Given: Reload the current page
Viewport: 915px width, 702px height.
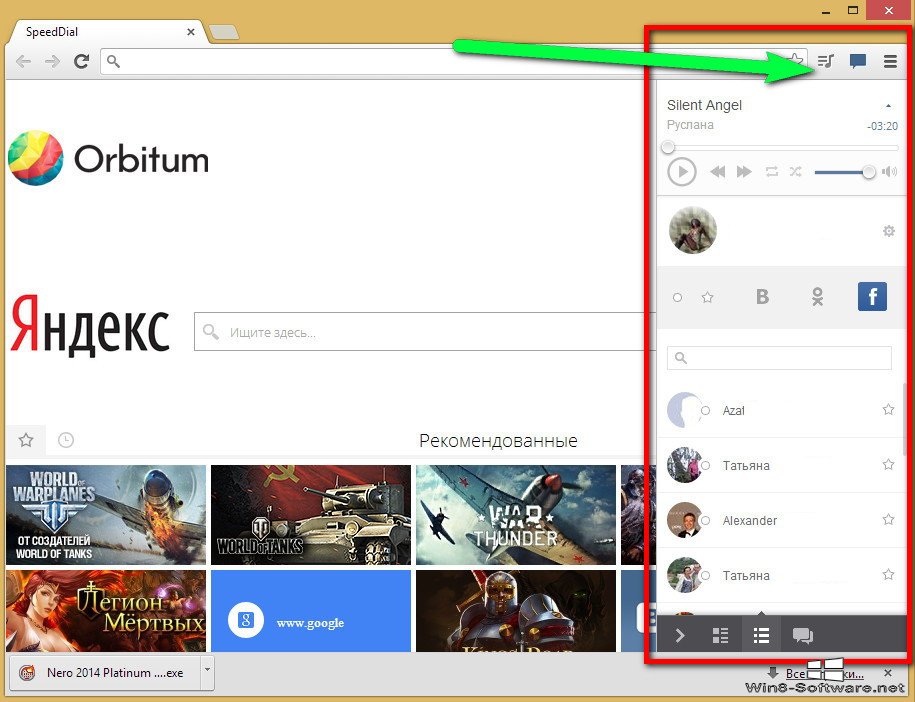Looking at the screenshot, I should click(x=82, y=61).
